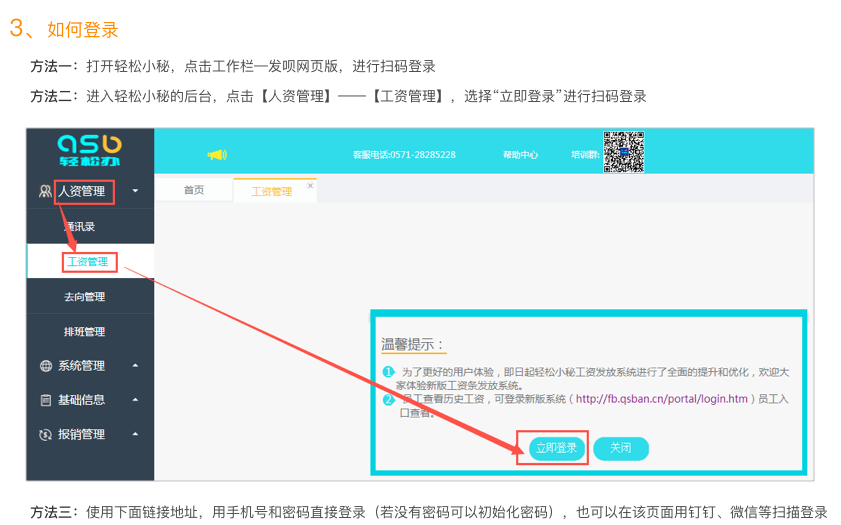Open 人资管理 in the sidebar
841x525 pixels.
(x=82, y=191)
